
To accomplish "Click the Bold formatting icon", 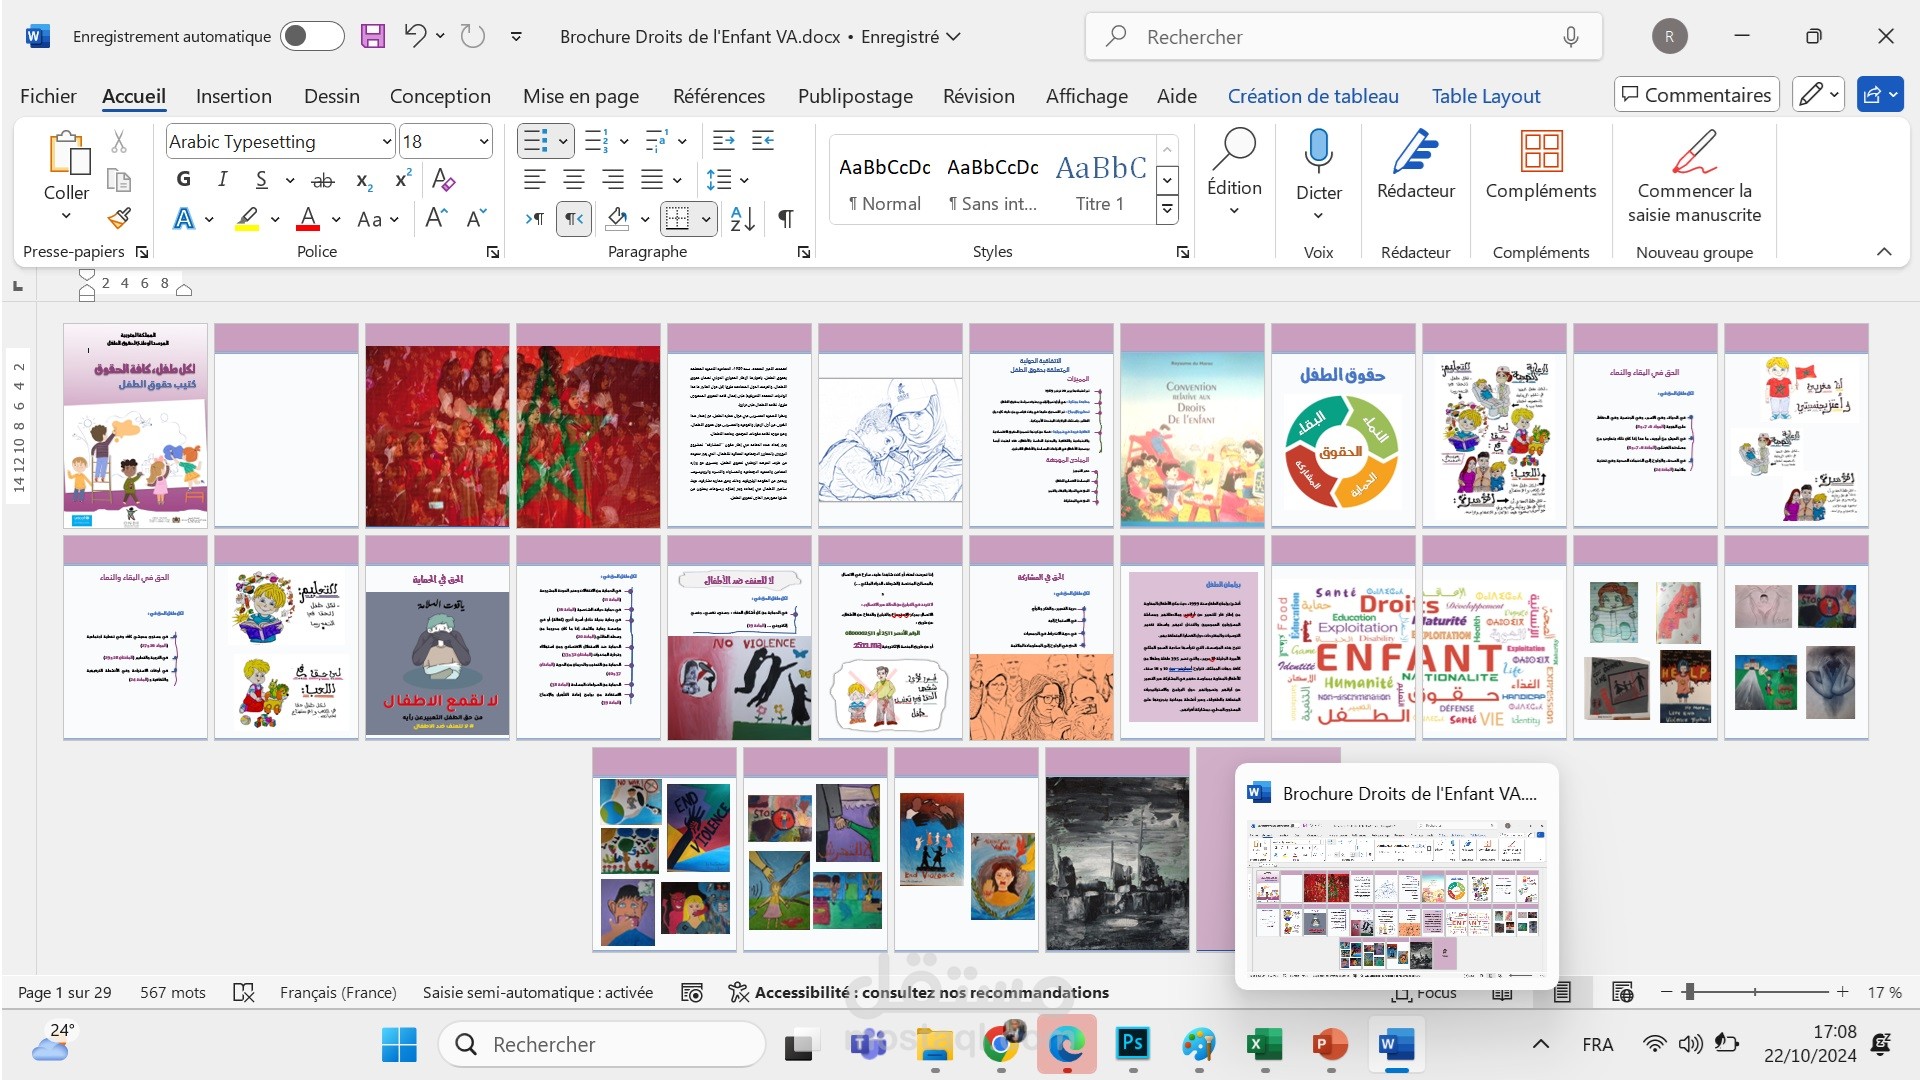I will pos(183,179).
